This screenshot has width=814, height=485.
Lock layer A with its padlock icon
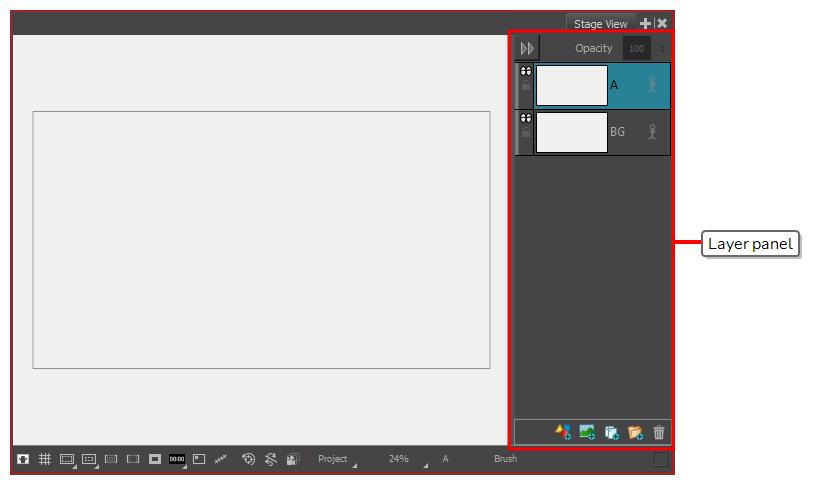pos(526,86)
